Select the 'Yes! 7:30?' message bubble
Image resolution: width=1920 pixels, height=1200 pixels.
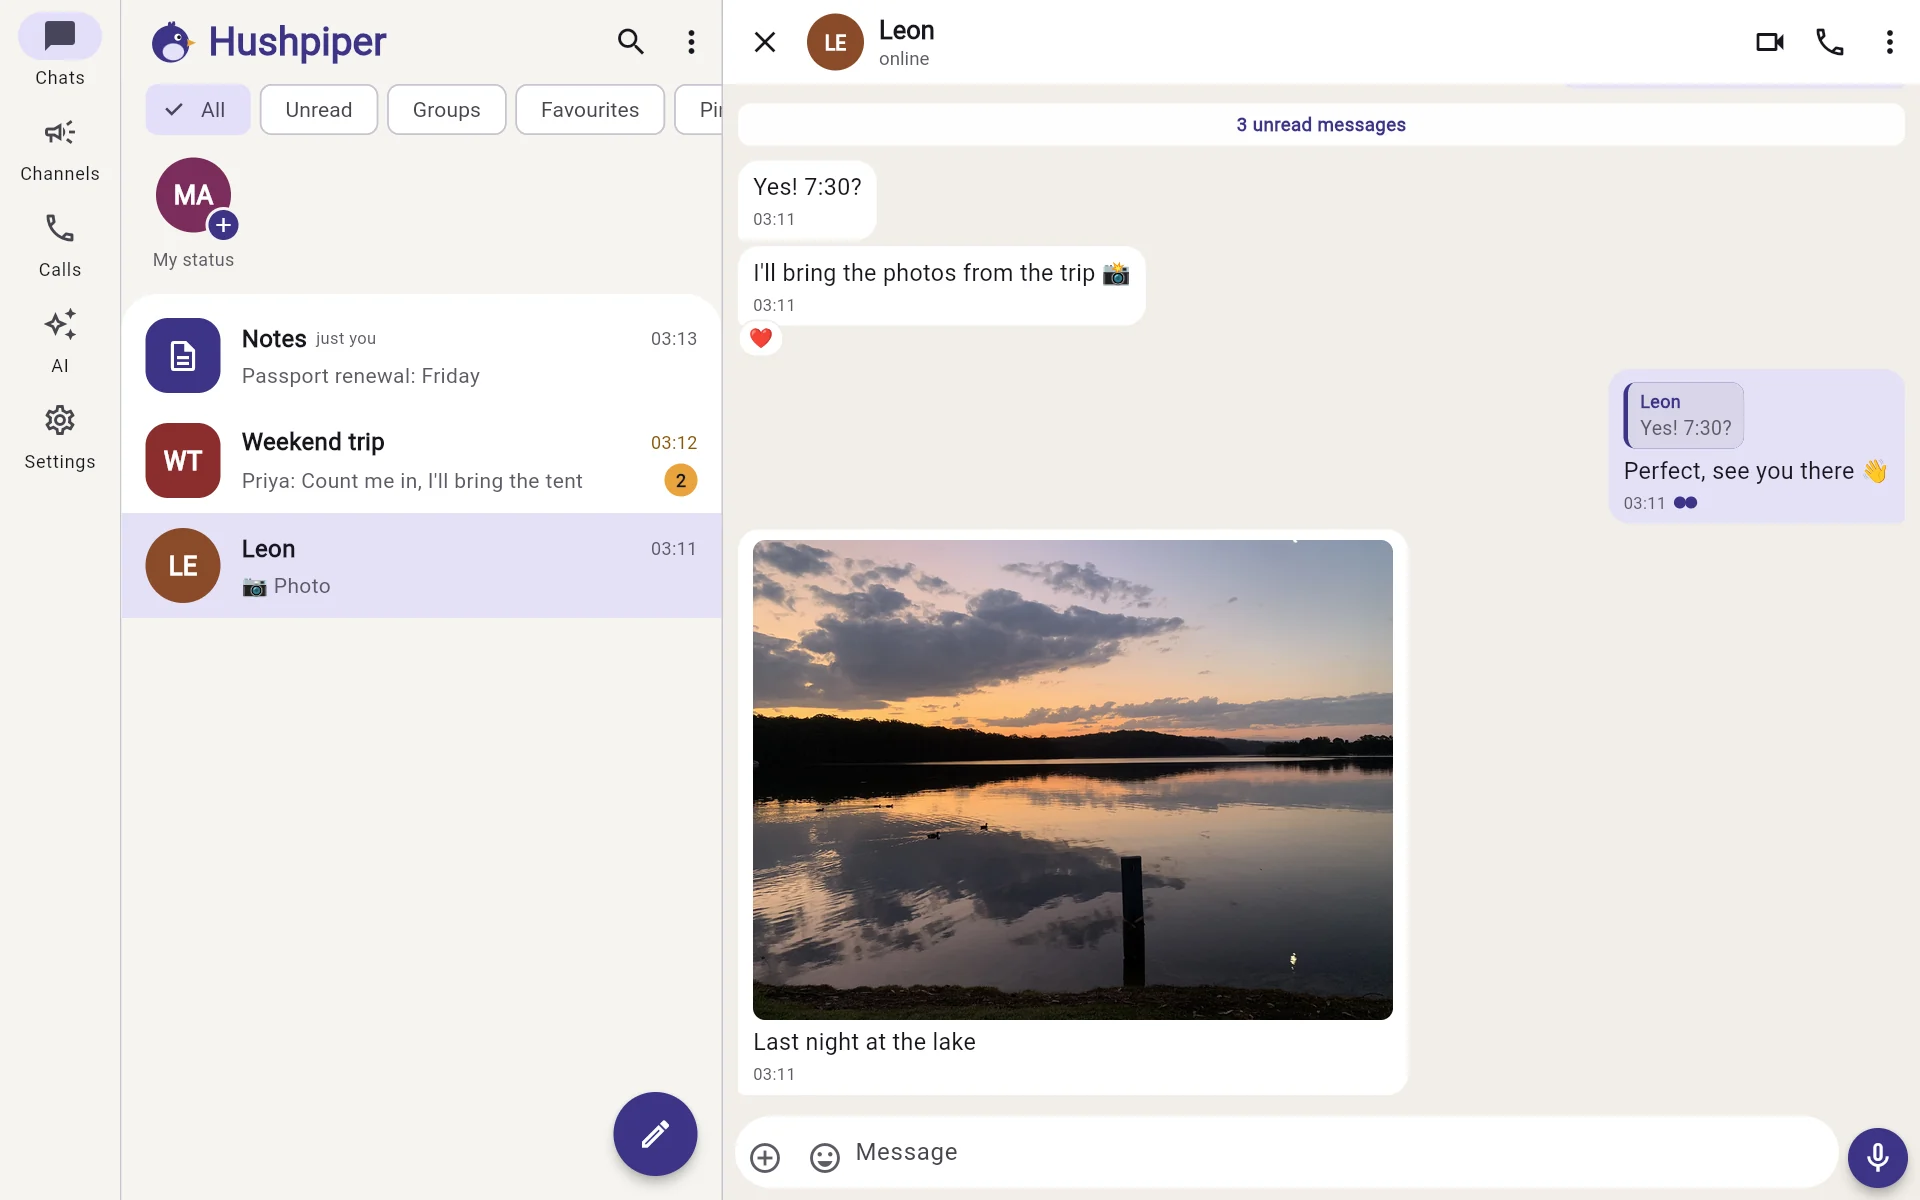807,201
